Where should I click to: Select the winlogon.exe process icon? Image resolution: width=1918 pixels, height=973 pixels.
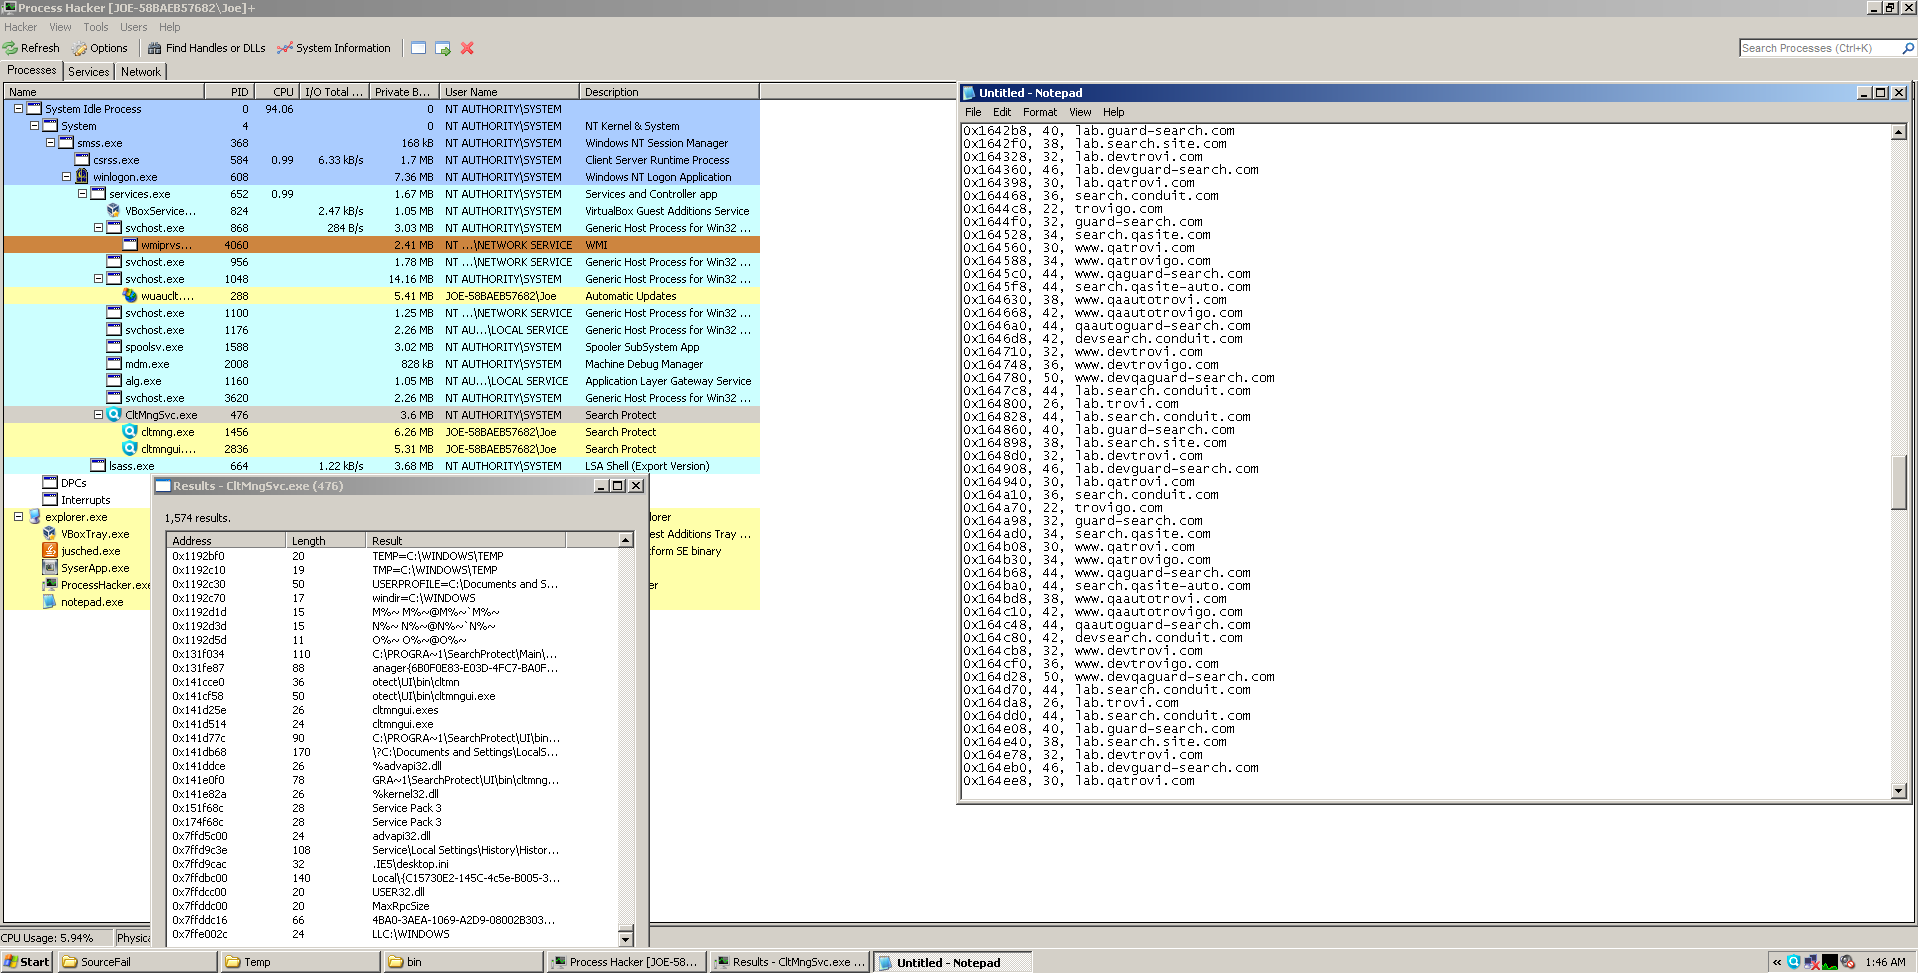pos(82,177)
